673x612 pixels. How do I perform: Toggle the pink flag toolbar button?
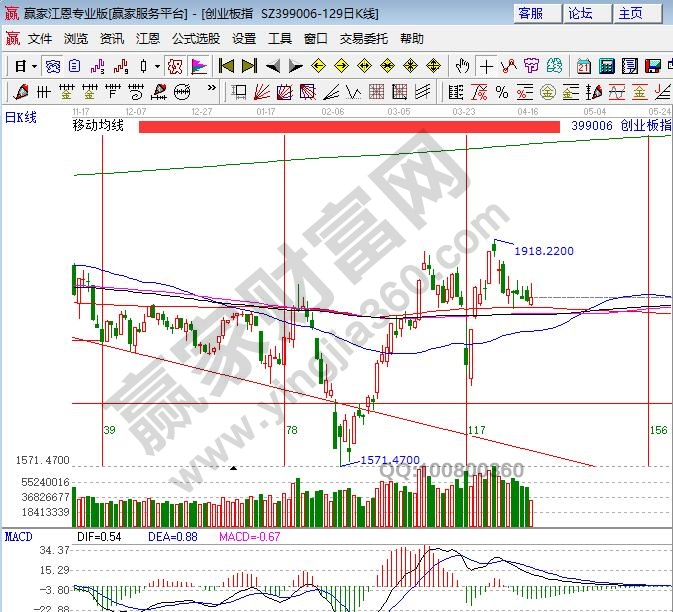pyautogui.click(x=199, y=66)
